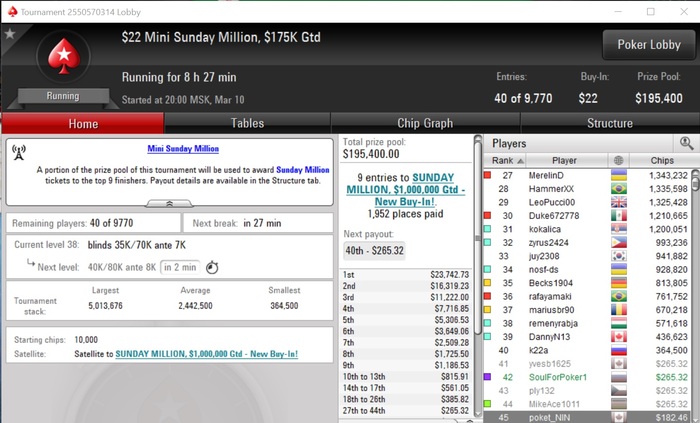Click LeoPucci00's UK flag
This screenshot has height=423, width=700.
click(x=619, y=202)
